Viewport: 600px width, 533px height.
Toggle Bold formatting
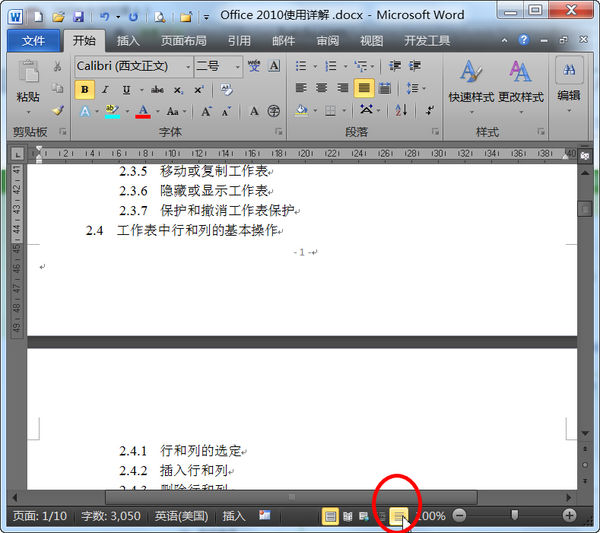[x=85, y=90]
